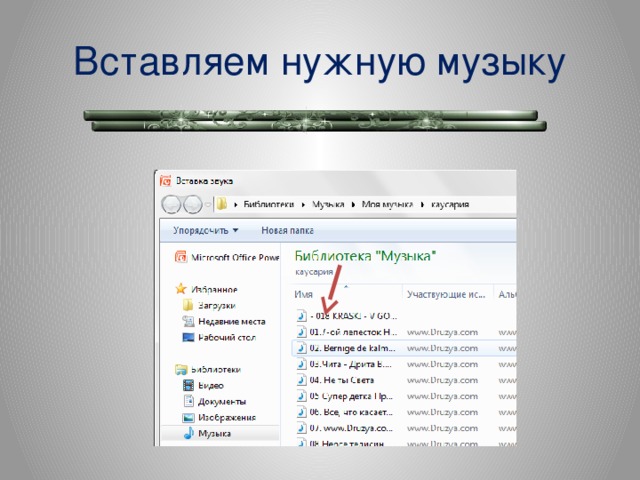Click www.Druzya.com artist cell in '06. Все, что' row
This screenshot has width=640, height=480.
tap(442, 412)
